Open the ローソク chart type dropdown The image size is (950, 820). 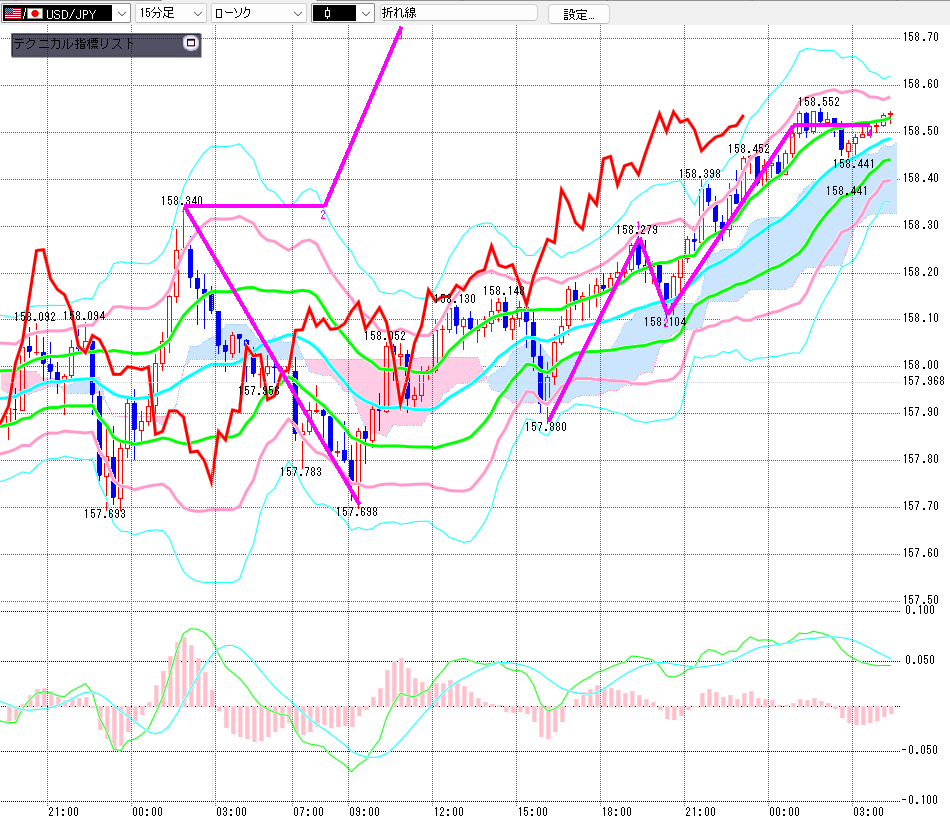(259, 13)
